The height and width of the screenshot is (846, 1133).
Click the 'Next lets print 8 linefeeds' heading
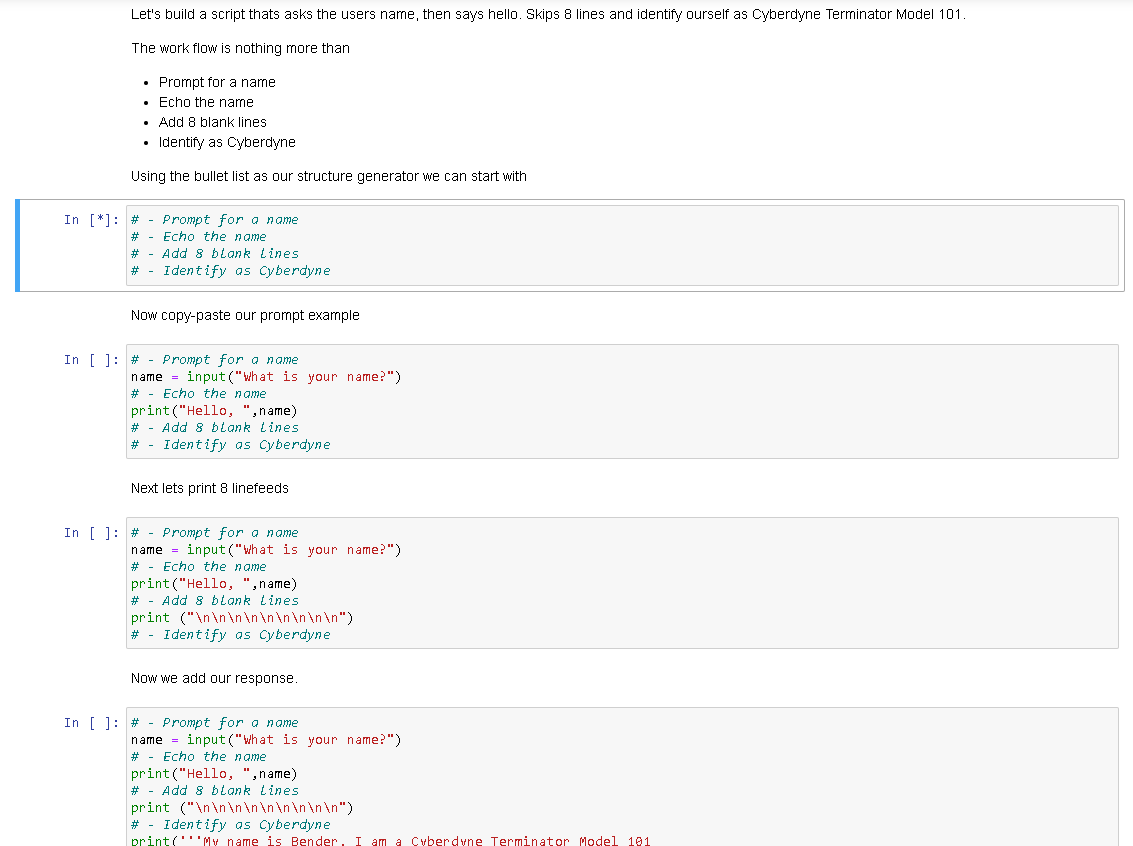pyautogui.click(x=208, y=488)
